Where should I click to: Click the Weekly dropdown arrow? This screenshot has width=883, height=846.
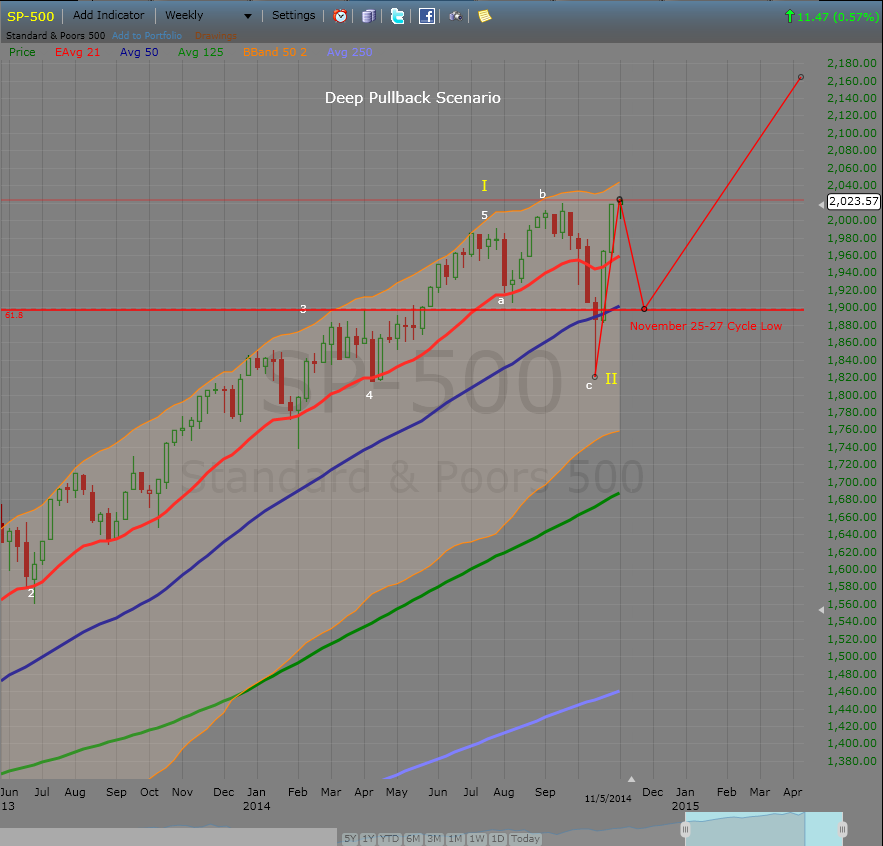[247, 16]
